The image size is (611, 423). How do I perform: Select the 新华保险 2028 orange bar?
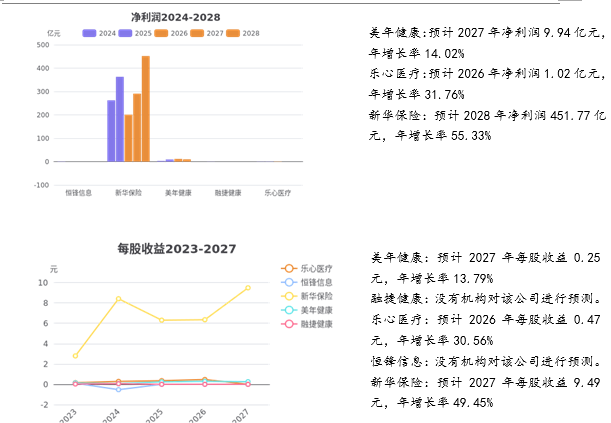(x=146, y=109)
